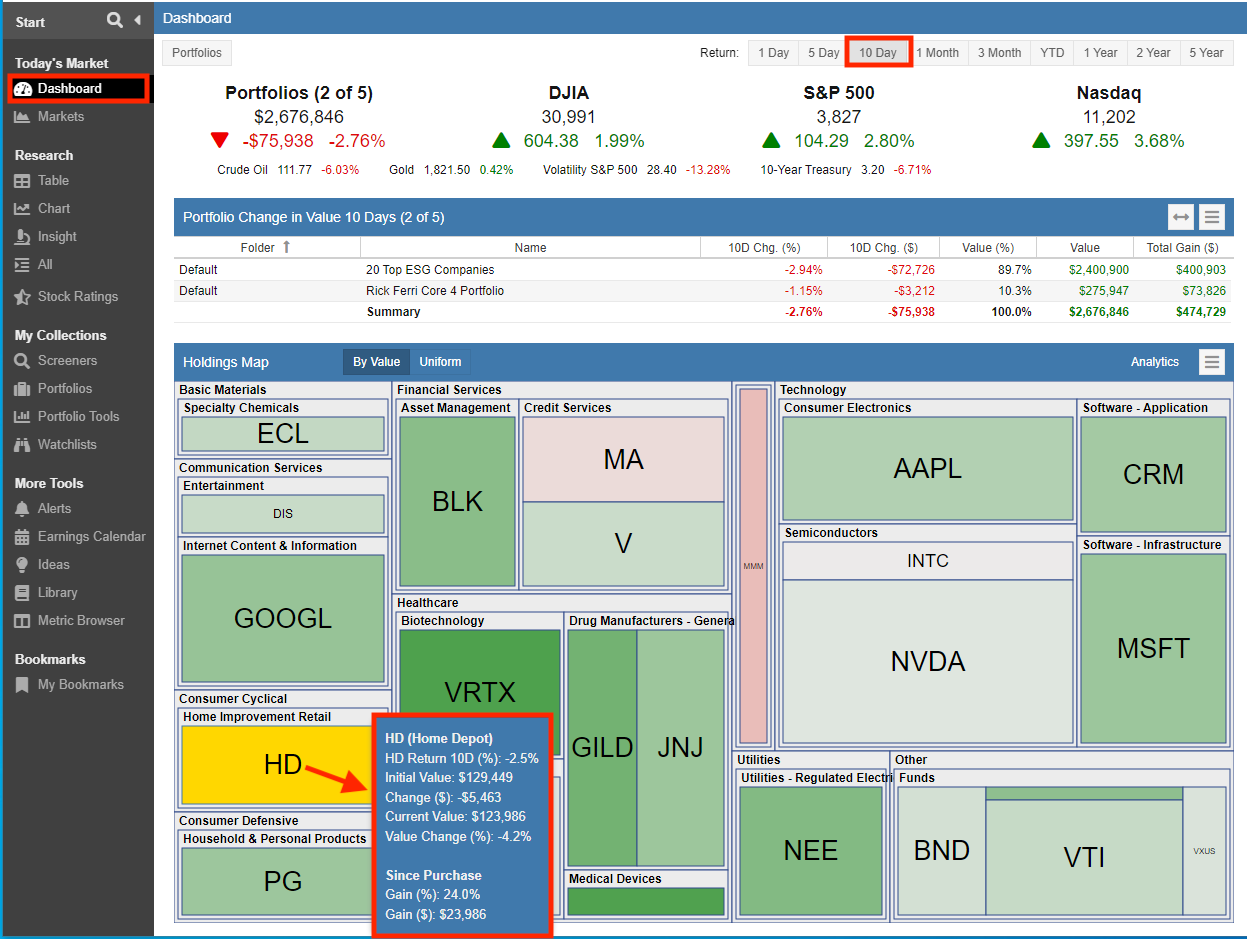Select the GOOGL tile in the holdings map
This screenshot has width=1247, height=939.
(x=283, y=618)
